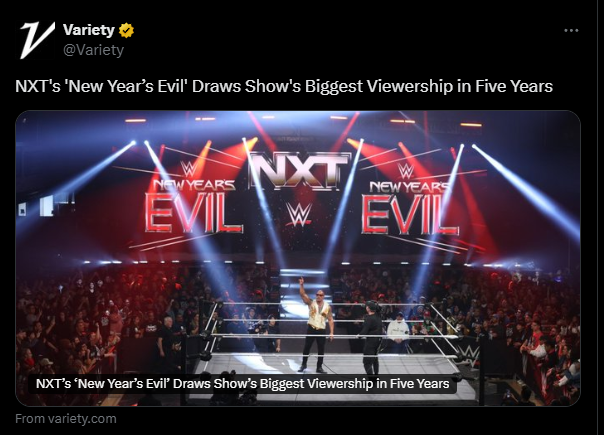Click the left New Year's Evil sign
Viewport: 604px width, 435px height.
coord(194,206)
